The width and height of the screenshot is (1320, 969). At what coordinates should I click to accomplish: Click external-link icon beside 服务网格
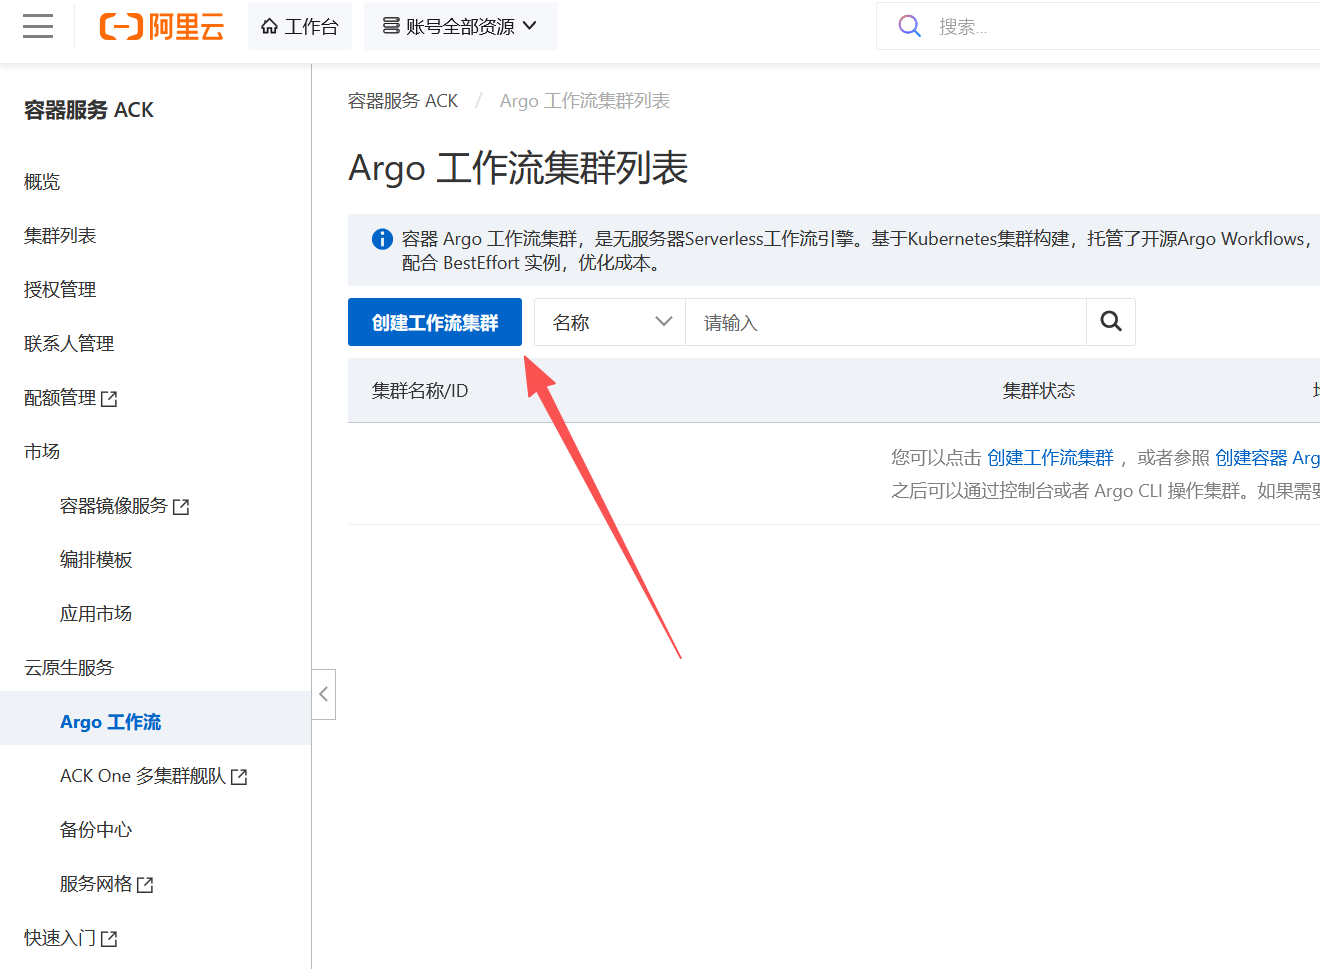[145, 885]
